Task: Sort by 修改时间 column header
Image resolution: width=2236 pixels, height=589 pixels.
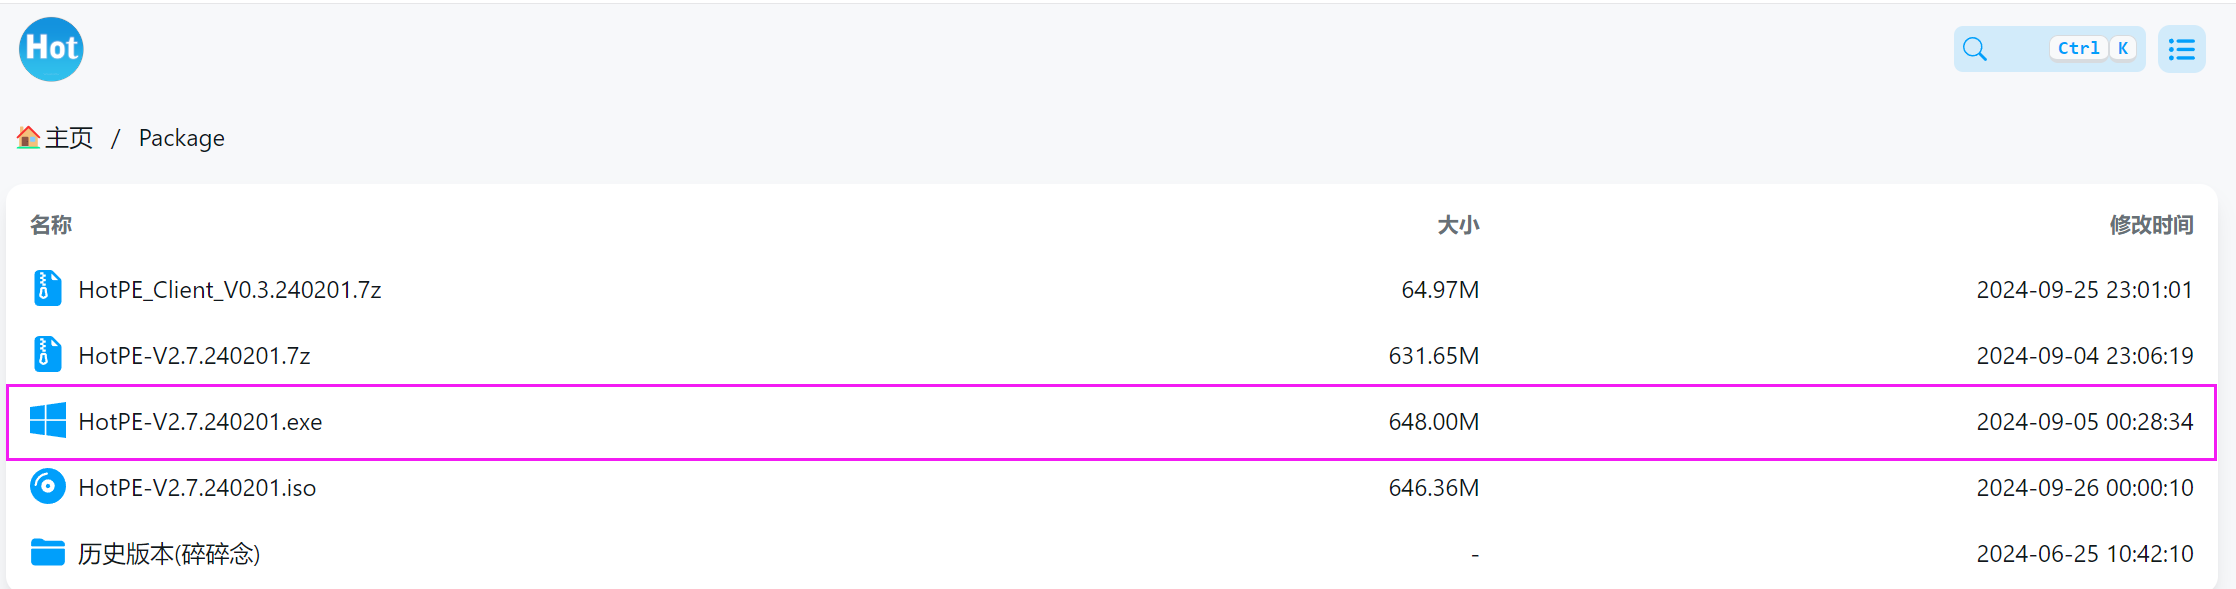Action: (x=2150, y=225)
